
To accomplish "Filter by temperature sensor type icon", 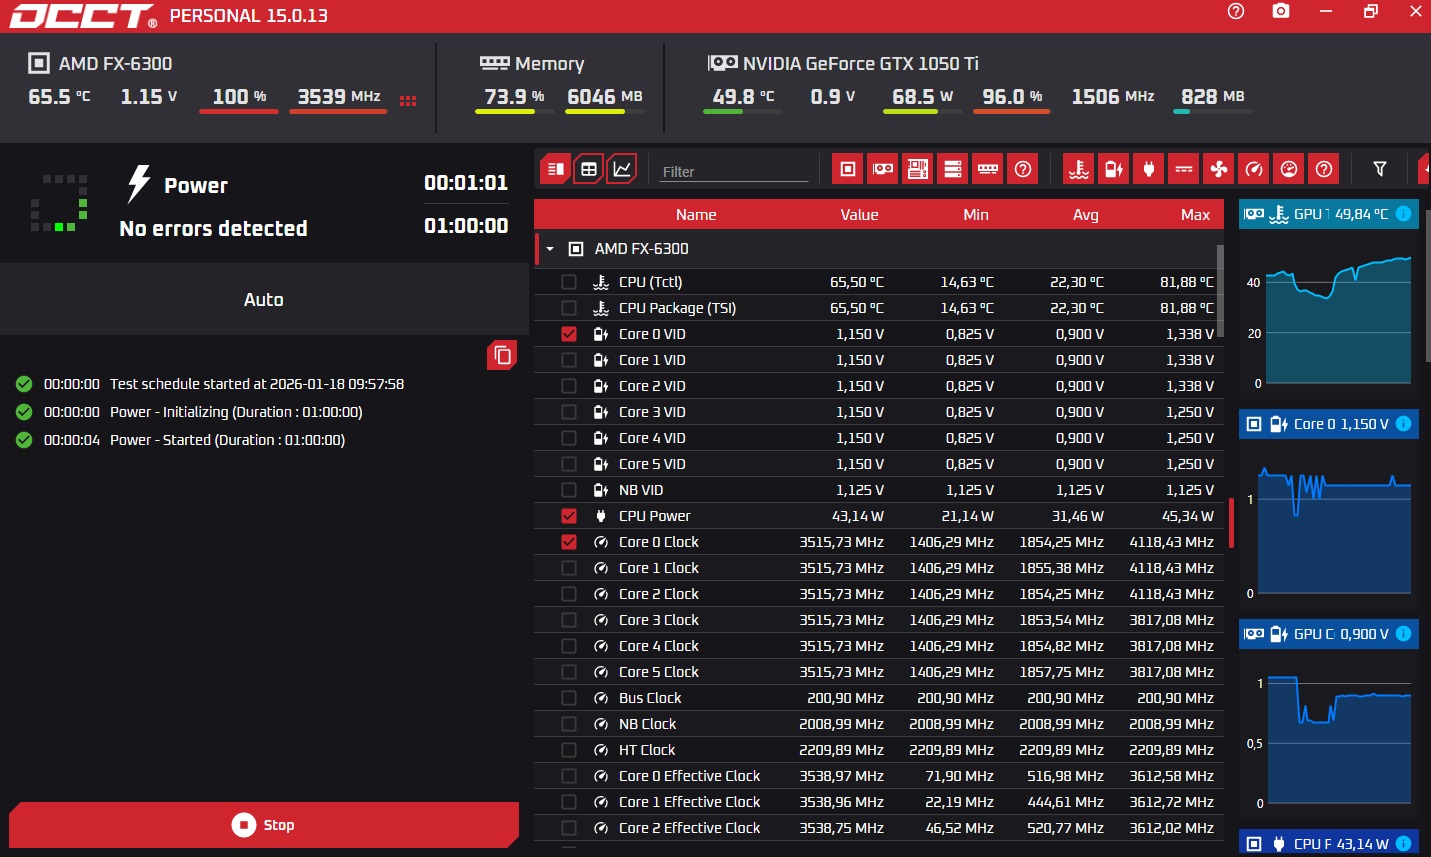I will pos(1078,169).
